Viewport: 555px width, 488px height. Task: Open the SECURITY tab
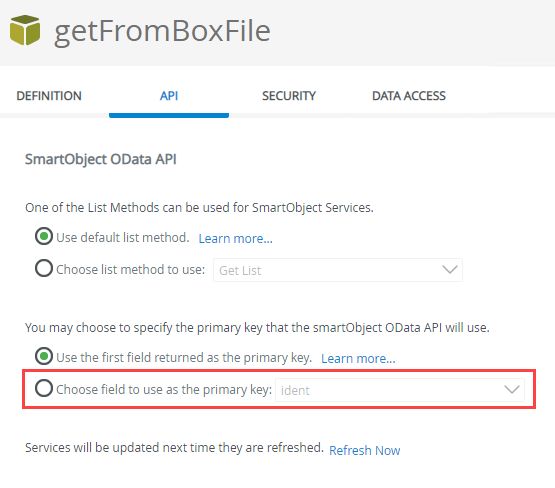[x=289, y=96]
